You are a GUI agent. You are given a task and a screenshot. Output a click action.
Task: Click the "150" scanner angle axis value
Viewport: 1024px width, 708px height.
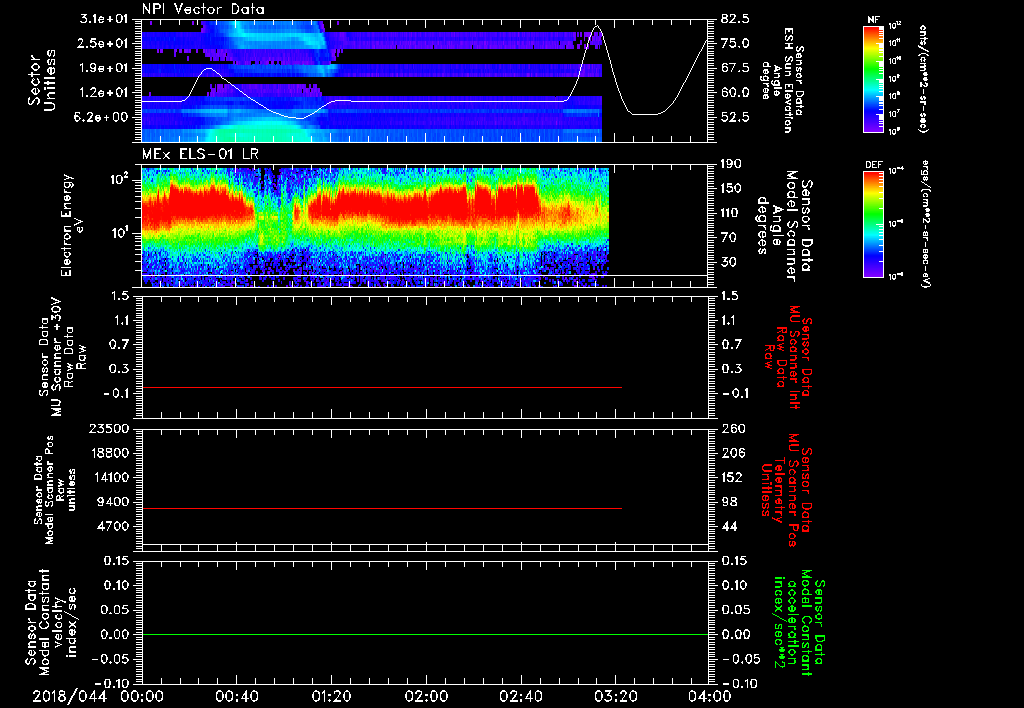point(733,188)
